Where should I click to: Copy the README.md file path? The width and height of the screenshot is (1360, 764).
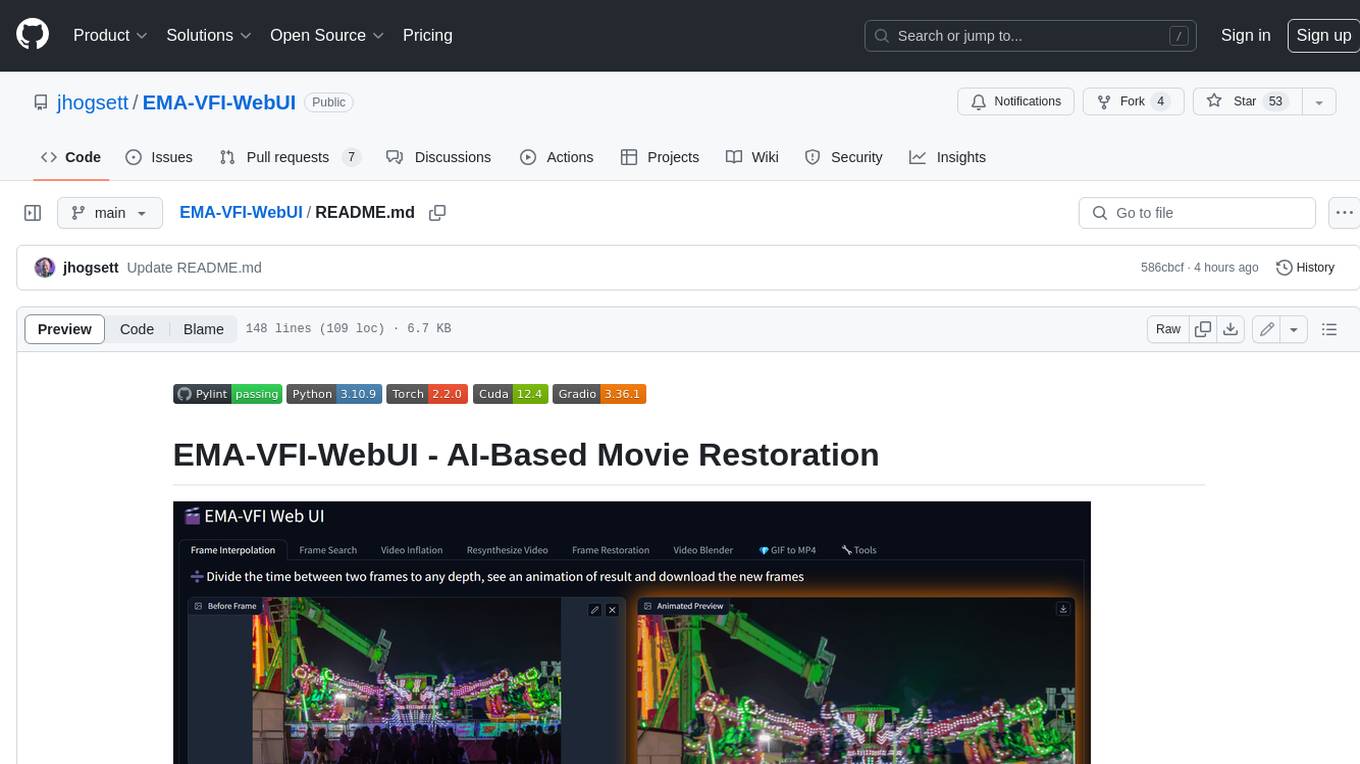(x=437, y=213)
